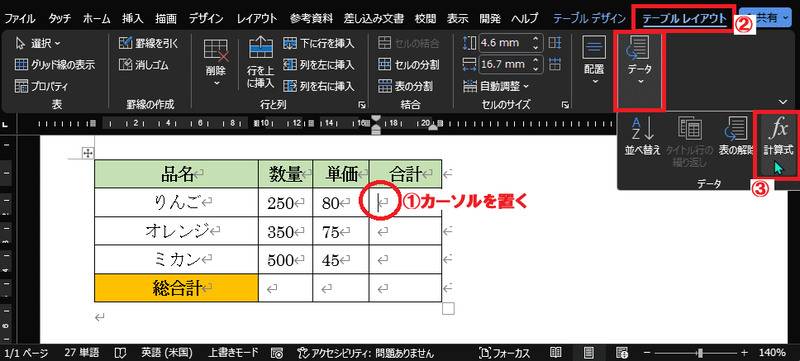Image resolution: width=800 pixels, height=361 pixels.
Task: Toggle 上書きモード overtype mode
Action: click(x=233, y=352)
